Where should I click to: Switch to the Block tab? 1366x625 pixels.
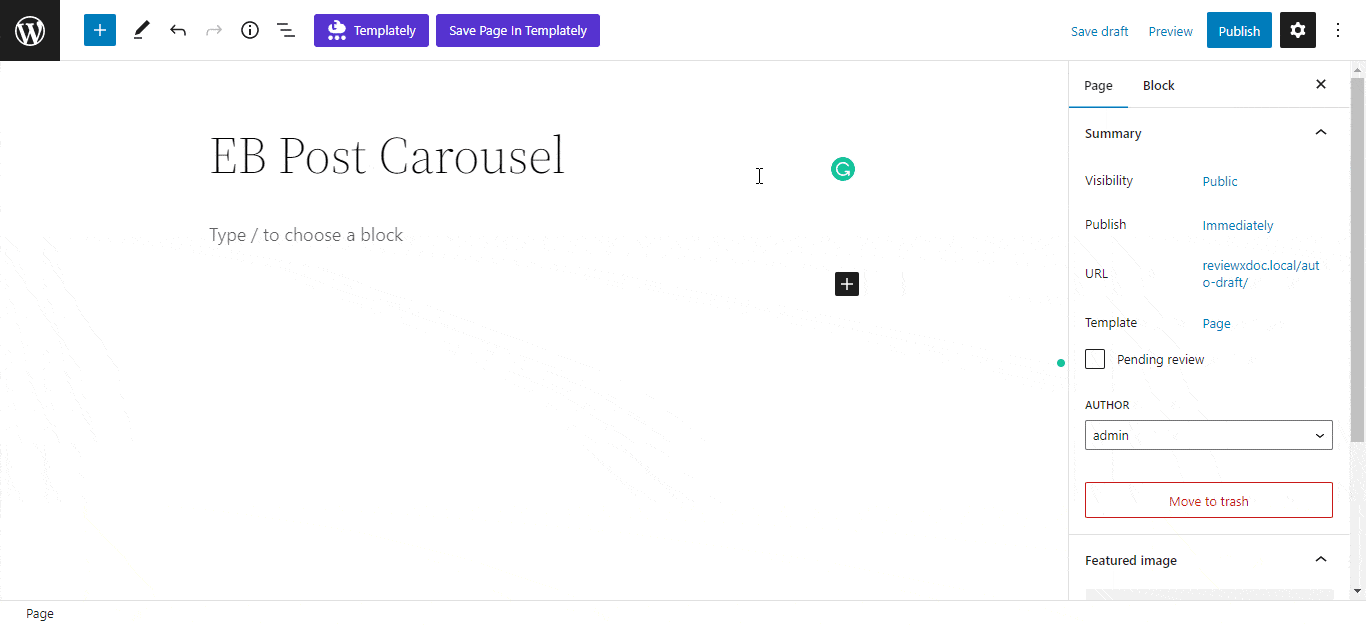pos(1159,85)
